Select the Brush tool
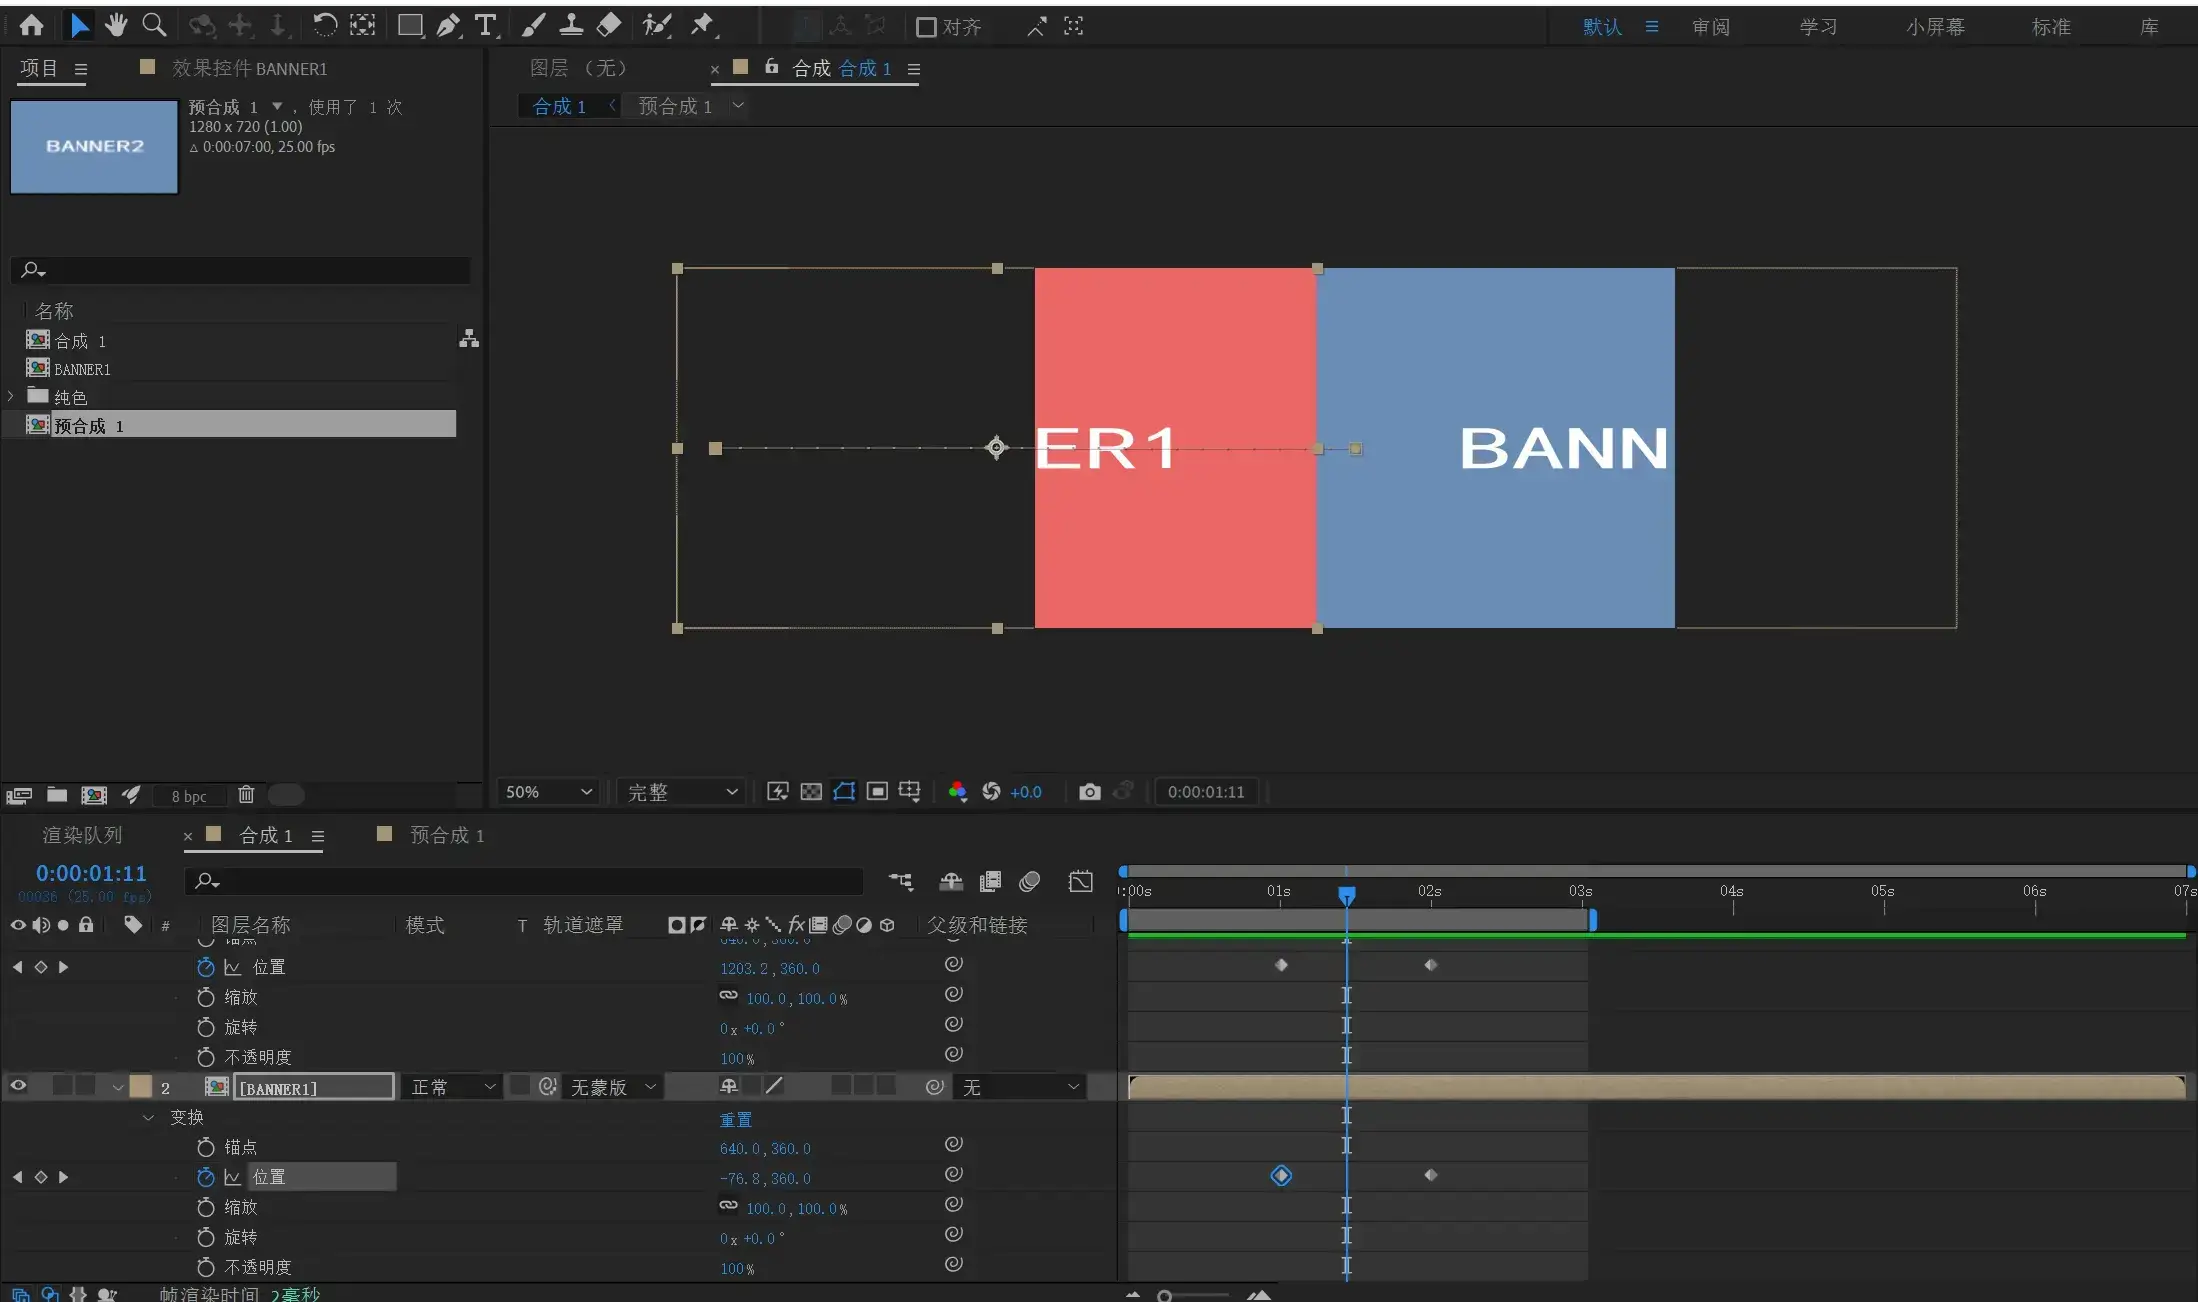Screen dimensions: 2198x1302 pos(533,26)
